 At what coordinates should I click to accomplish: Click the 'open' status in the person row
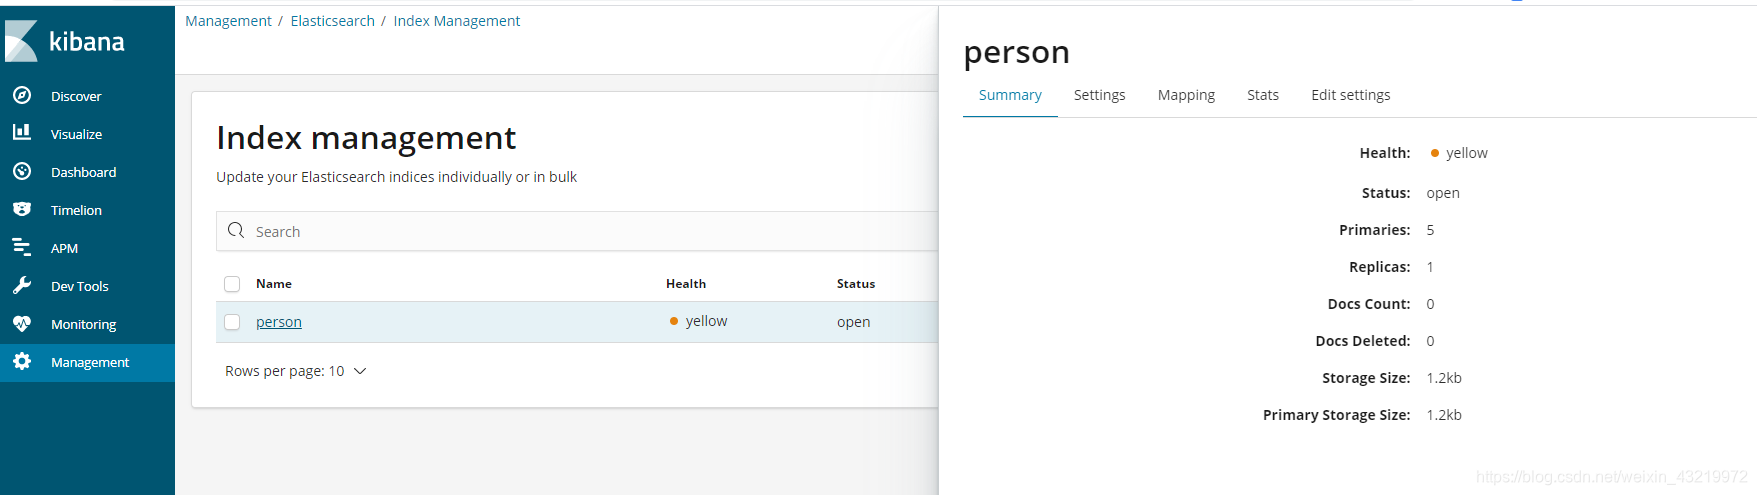[x=853, y=322]
